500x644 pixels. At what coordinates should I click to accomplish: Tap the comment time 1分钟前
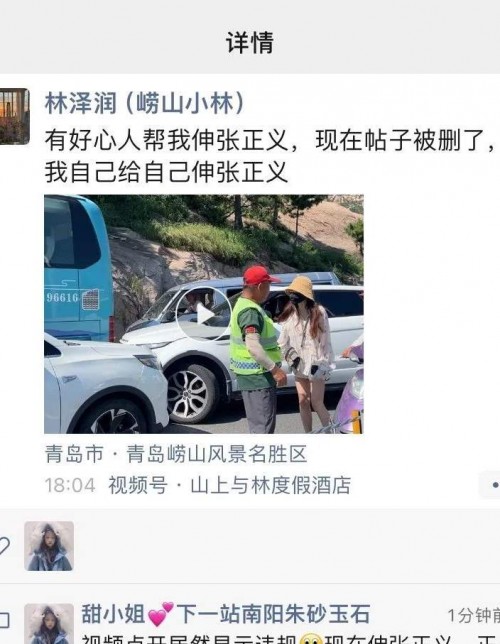click(474, 615)
